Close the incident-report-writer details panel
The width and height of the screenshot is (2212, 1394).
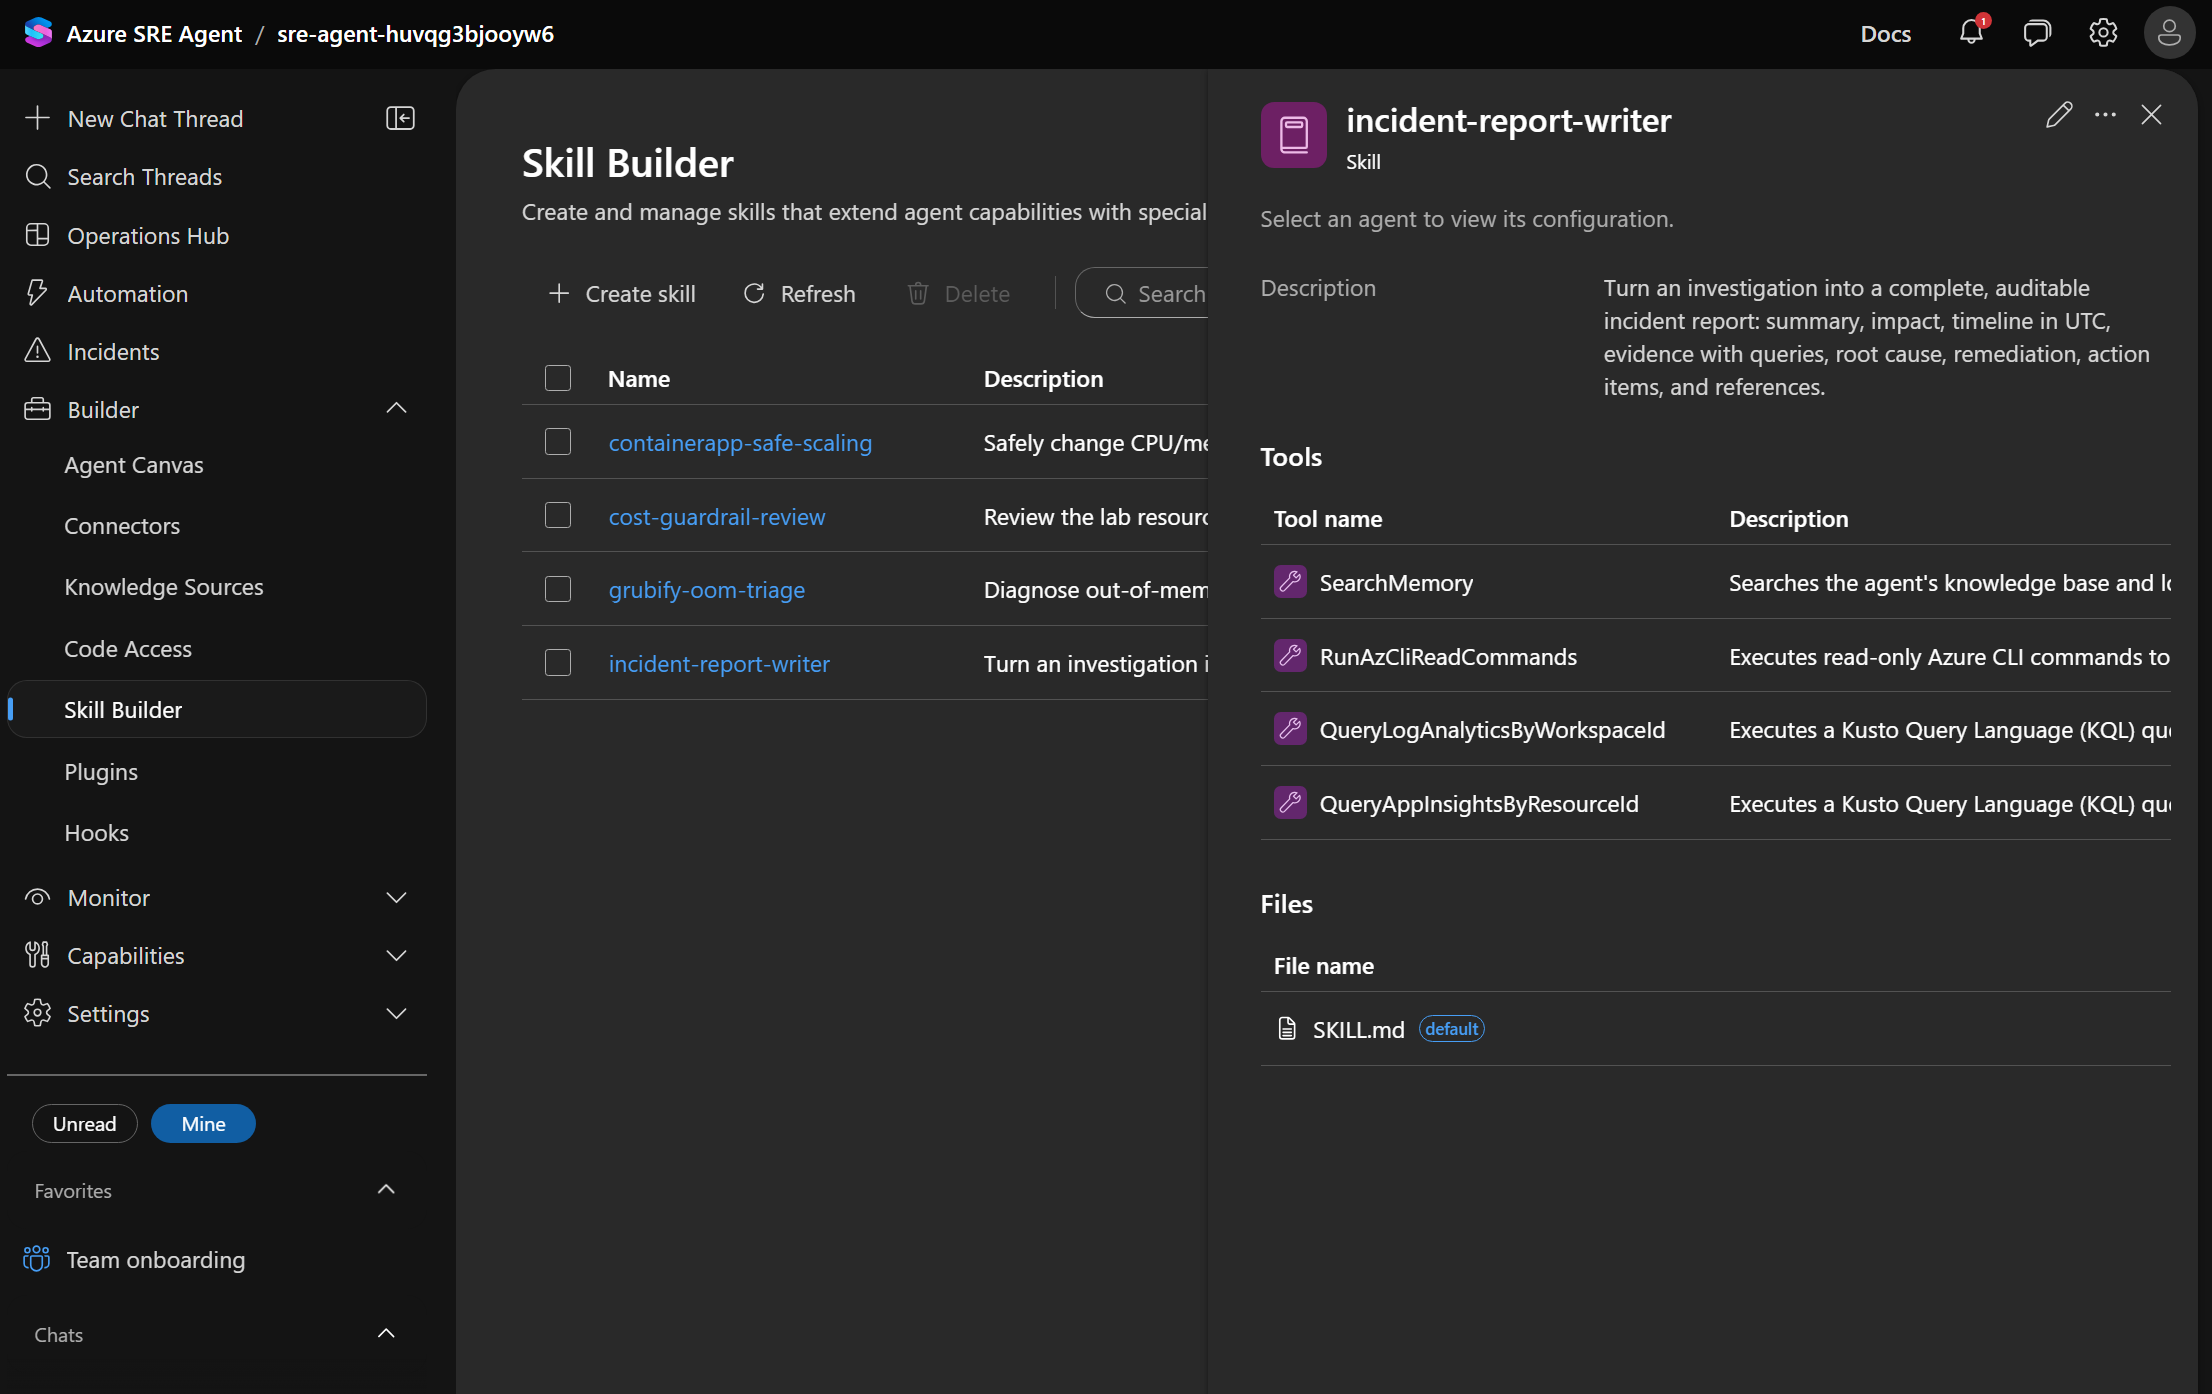click(2151, 115)
